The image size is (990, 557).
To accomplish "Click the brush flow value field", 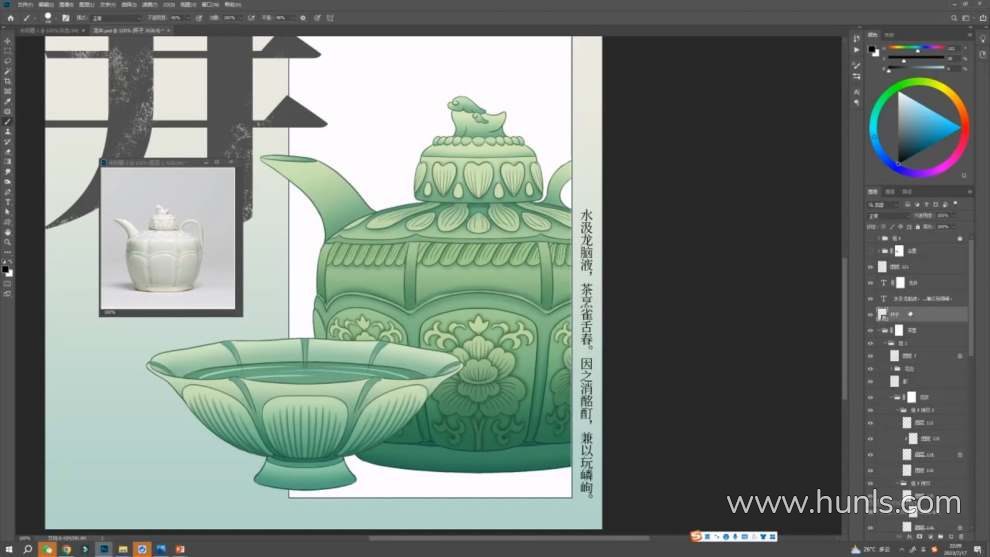I will [x=230, y=18].
